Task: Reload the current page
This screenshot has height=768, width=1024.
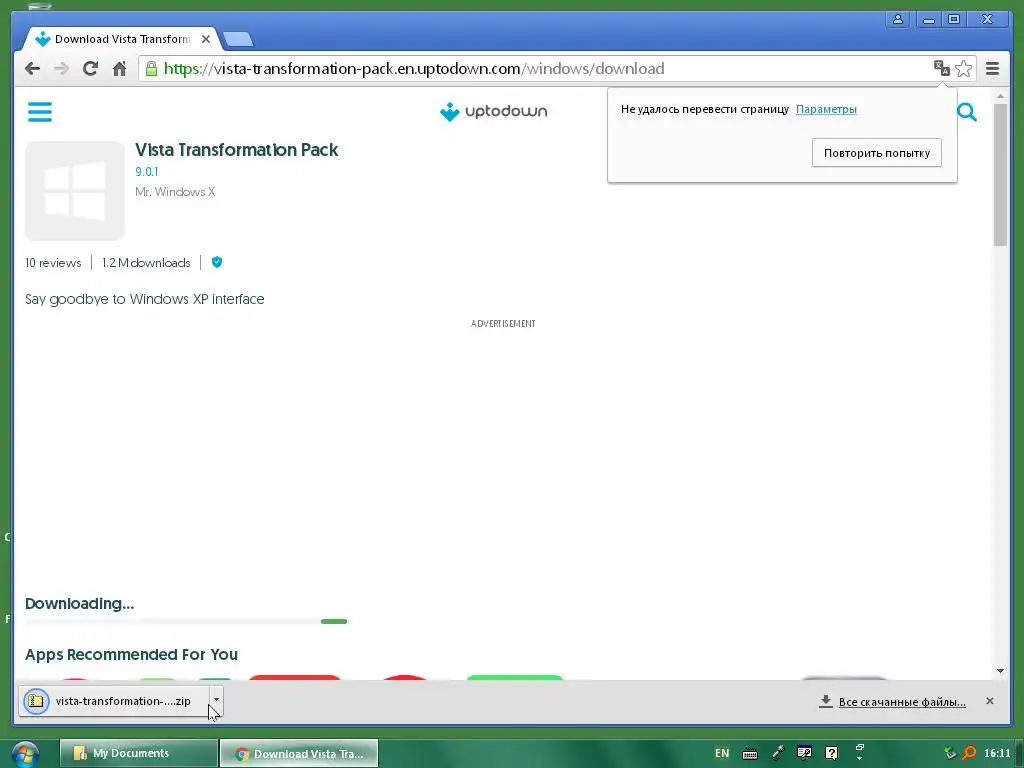Action: (90, 69)
